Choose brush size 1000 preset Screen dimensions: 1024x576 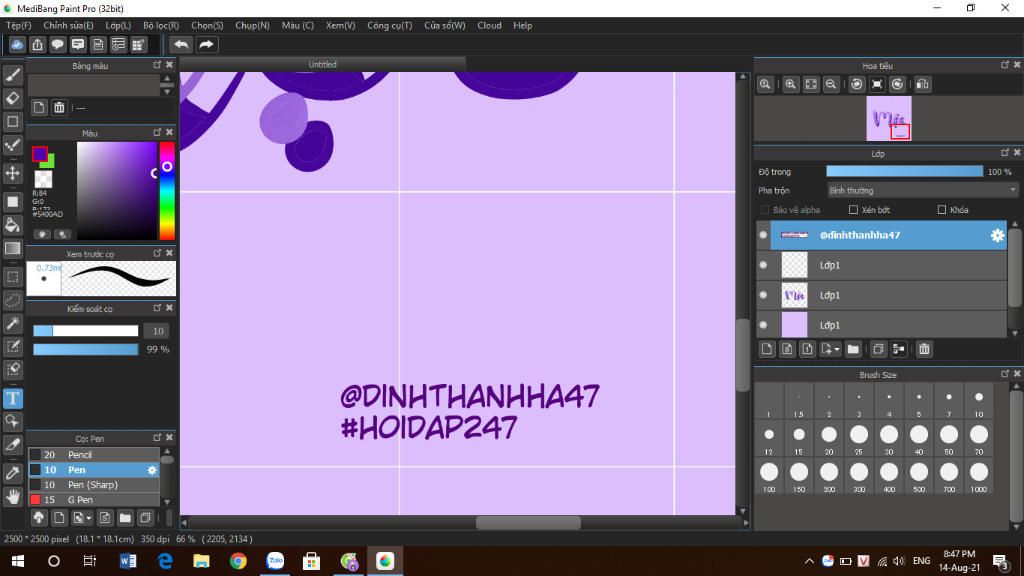tap(978, 475)
